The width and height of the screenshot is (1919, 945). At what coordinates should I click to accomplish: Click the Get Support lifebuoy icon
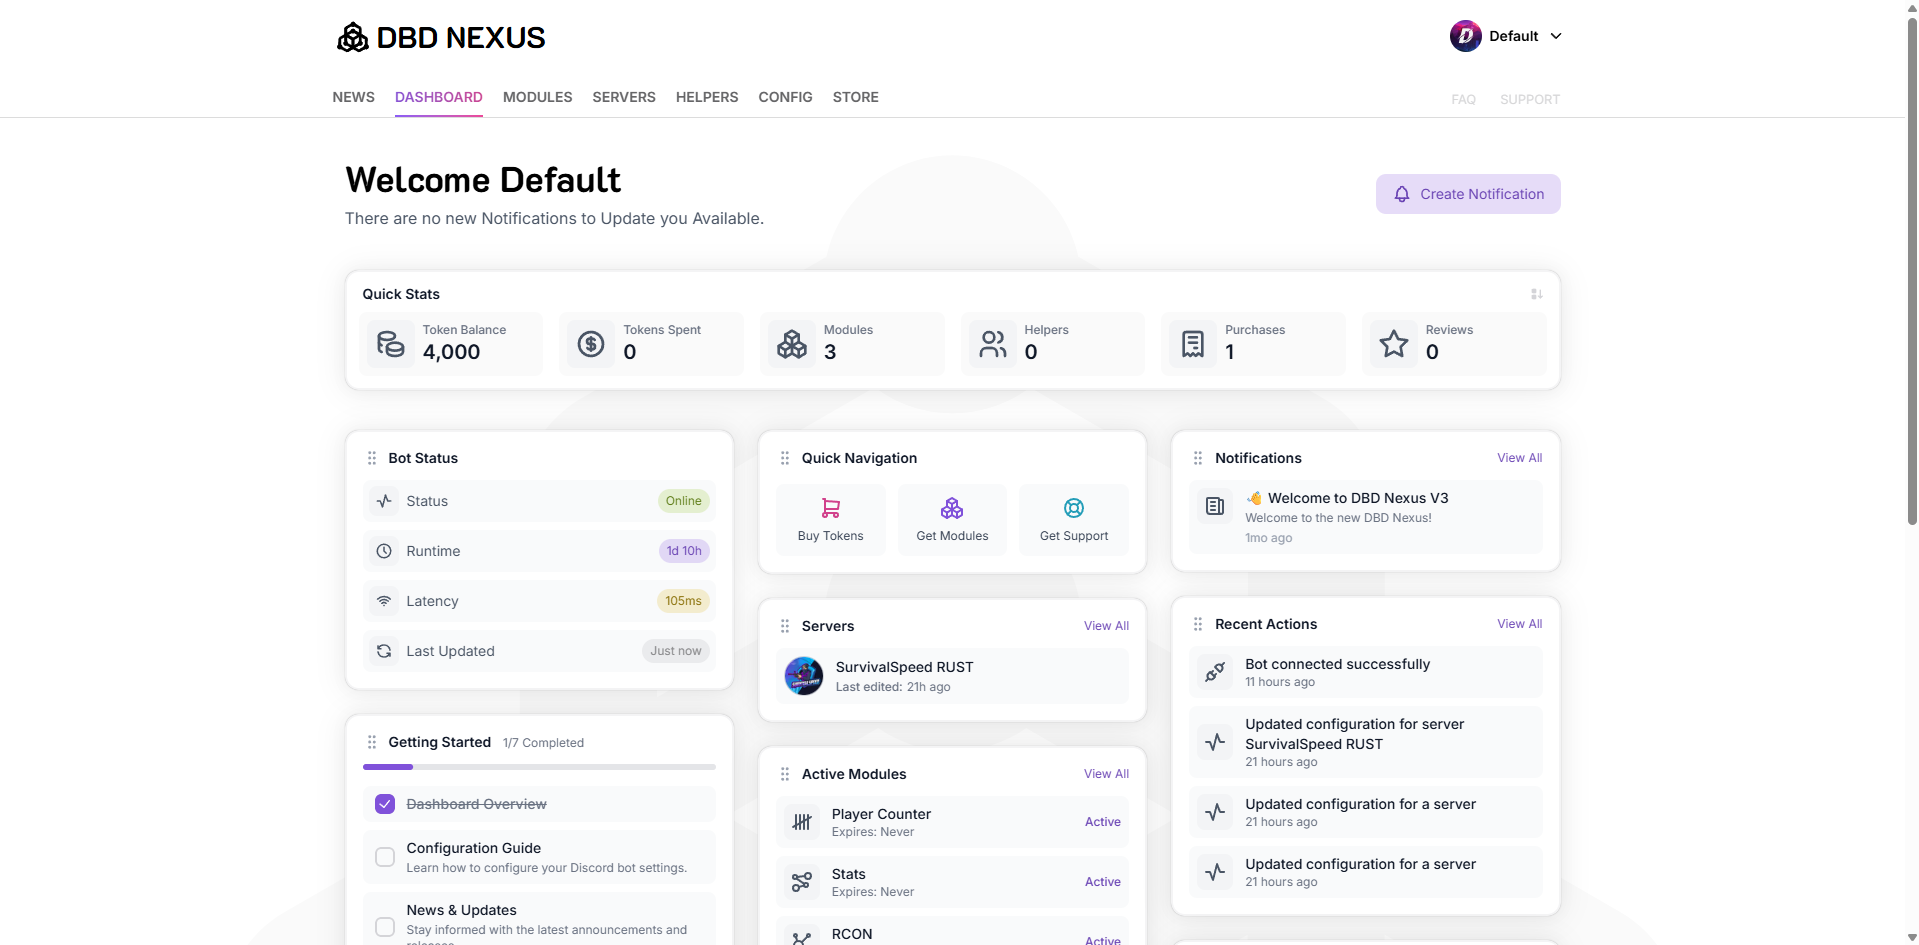[x=1073, y=508]
